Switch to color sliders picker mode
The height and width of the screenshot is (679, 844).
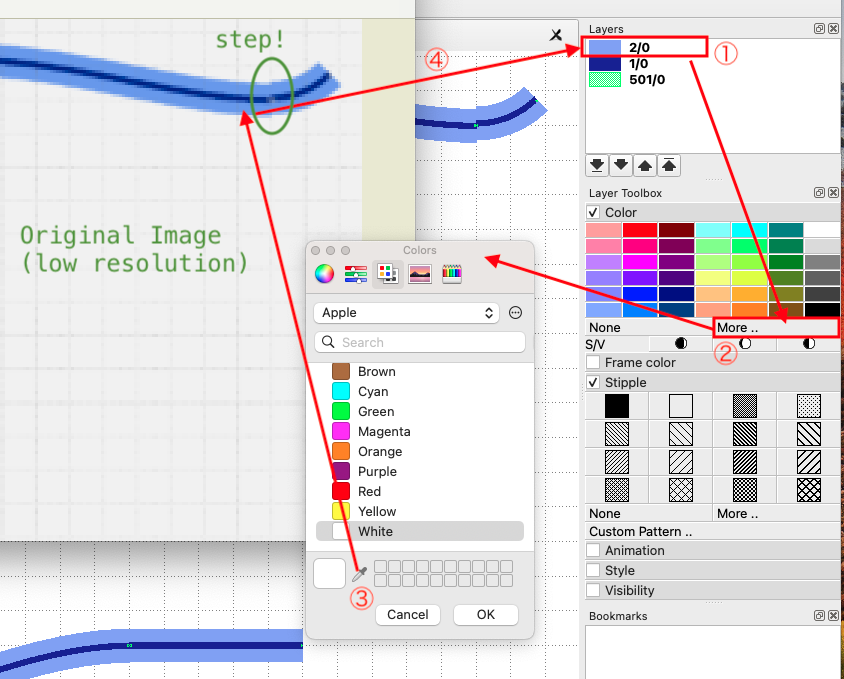(x=356, y=273)
